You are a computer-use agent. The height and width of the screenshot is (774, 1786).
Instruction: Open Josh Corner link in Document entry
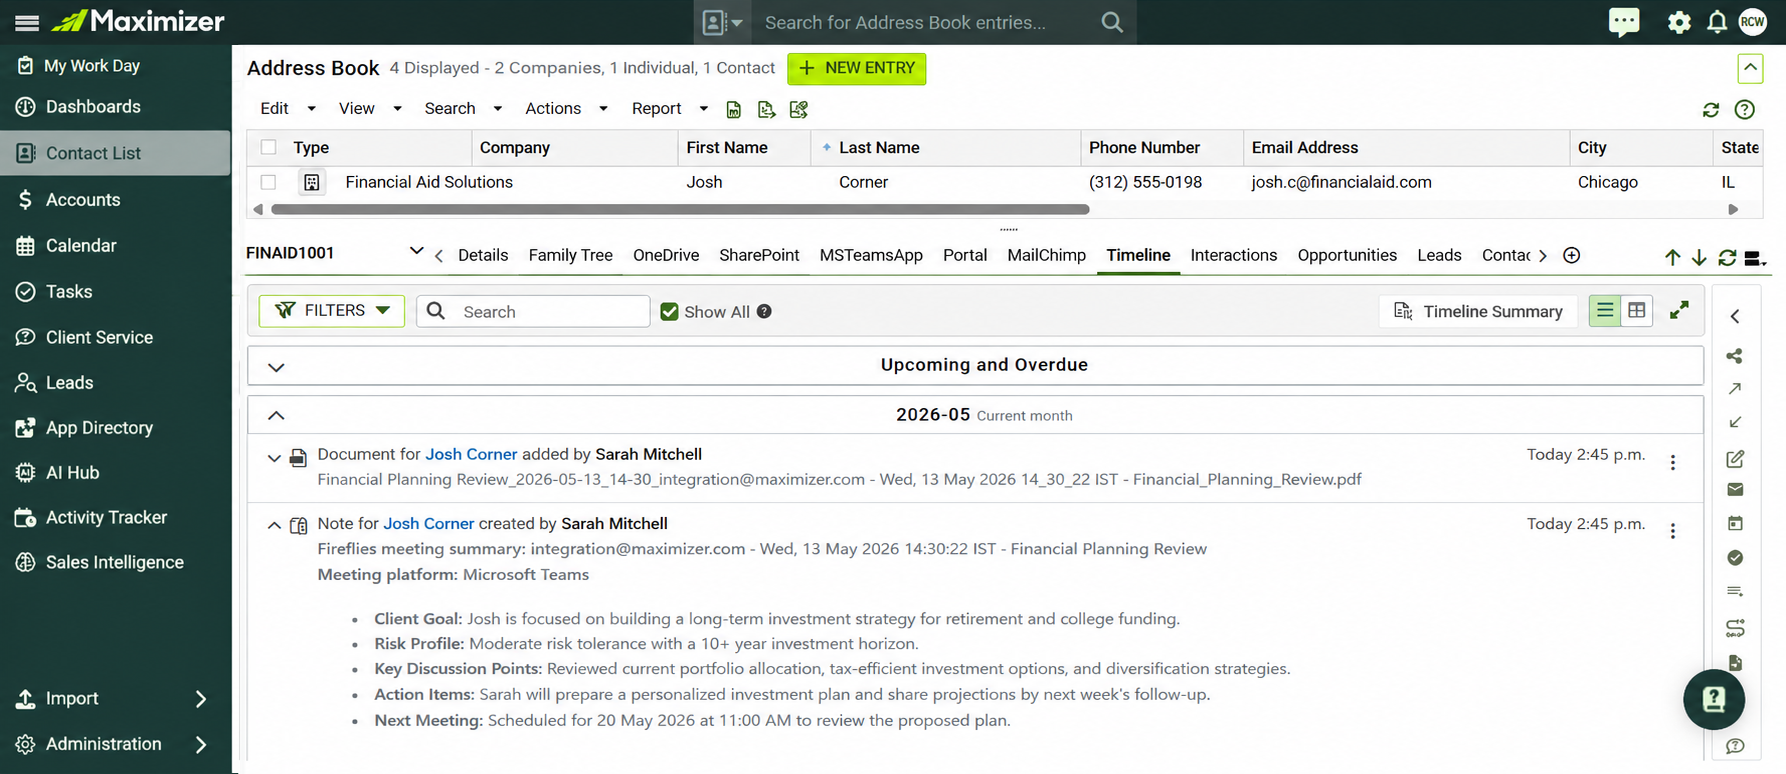[471, 454]
